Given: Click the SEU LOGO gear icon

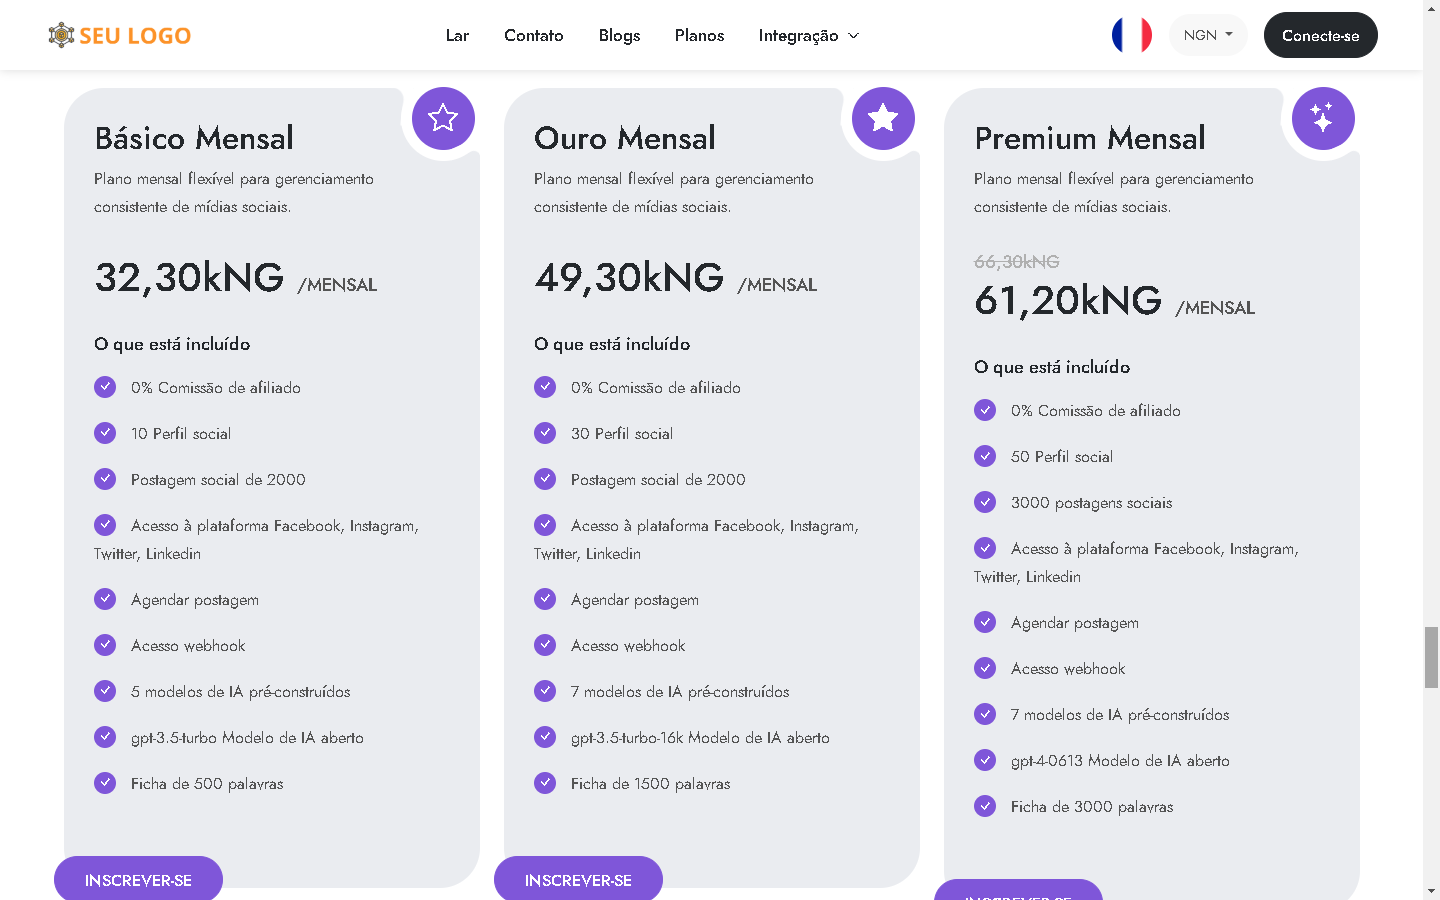Looking at the screenshot, I should (62, 35).
